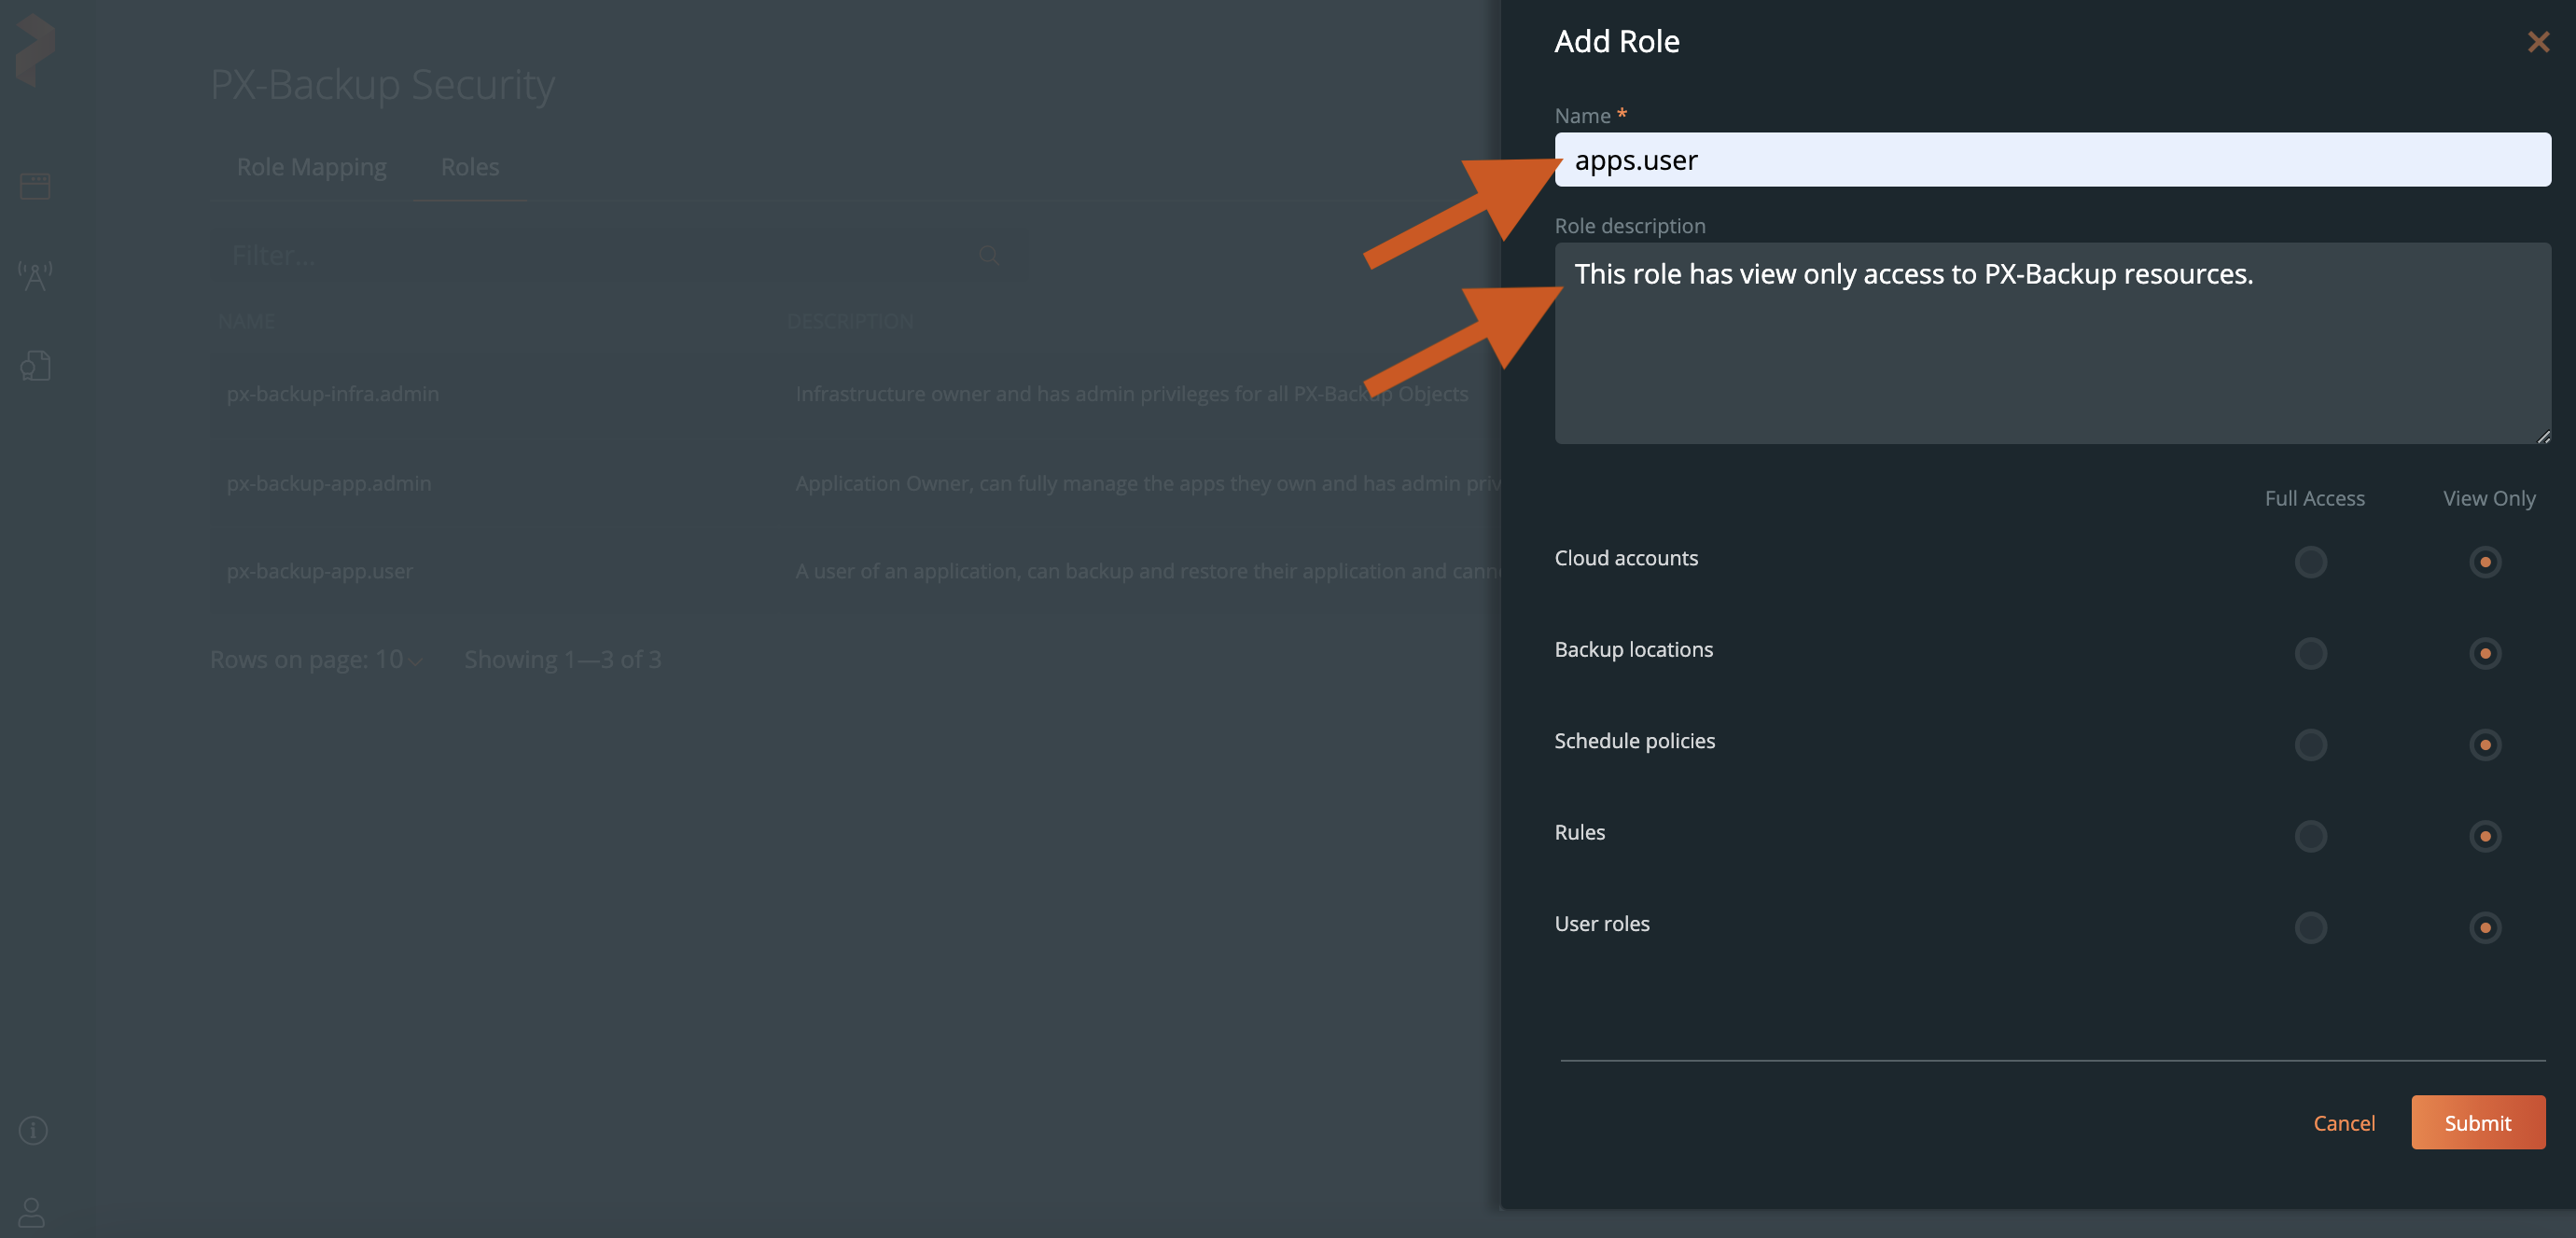Close the Add Role panel
The width and height of the screenshot is (2576, 1238).
[x=2537, y=42]
